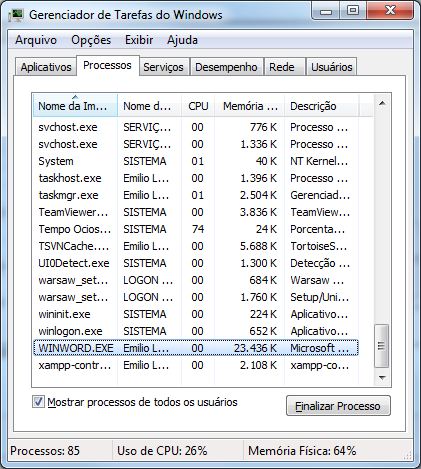The image size is (421, 469).
Task: Close the Task Manager window
Action: pyautogui.click(x=390, y=11)
